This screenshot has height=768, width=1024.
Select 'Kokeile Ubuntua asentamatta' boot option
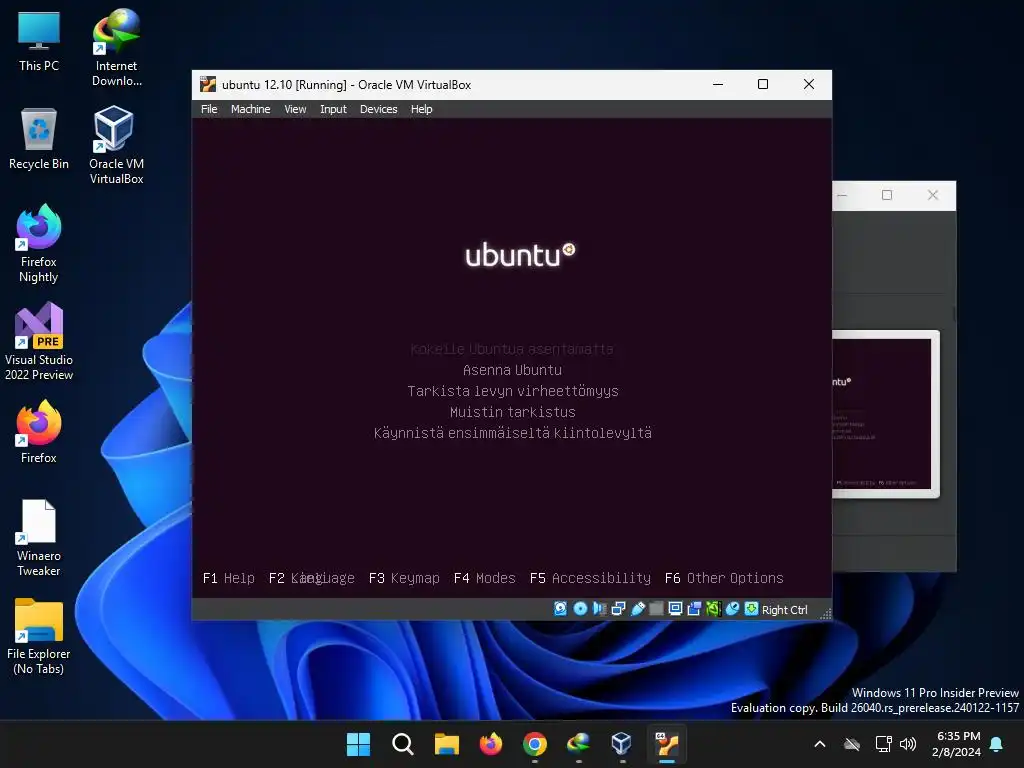pos(512,349)
